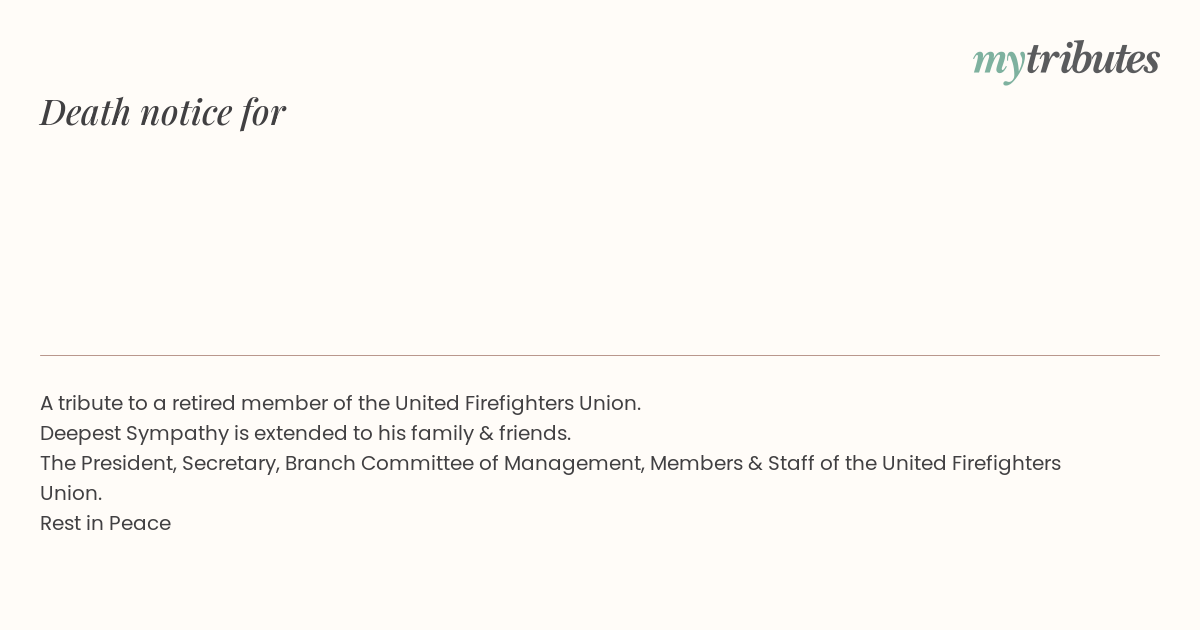Click the word "President" in the notice
The height and width of the screenshot is (630, 1200).
coord(126,463)
